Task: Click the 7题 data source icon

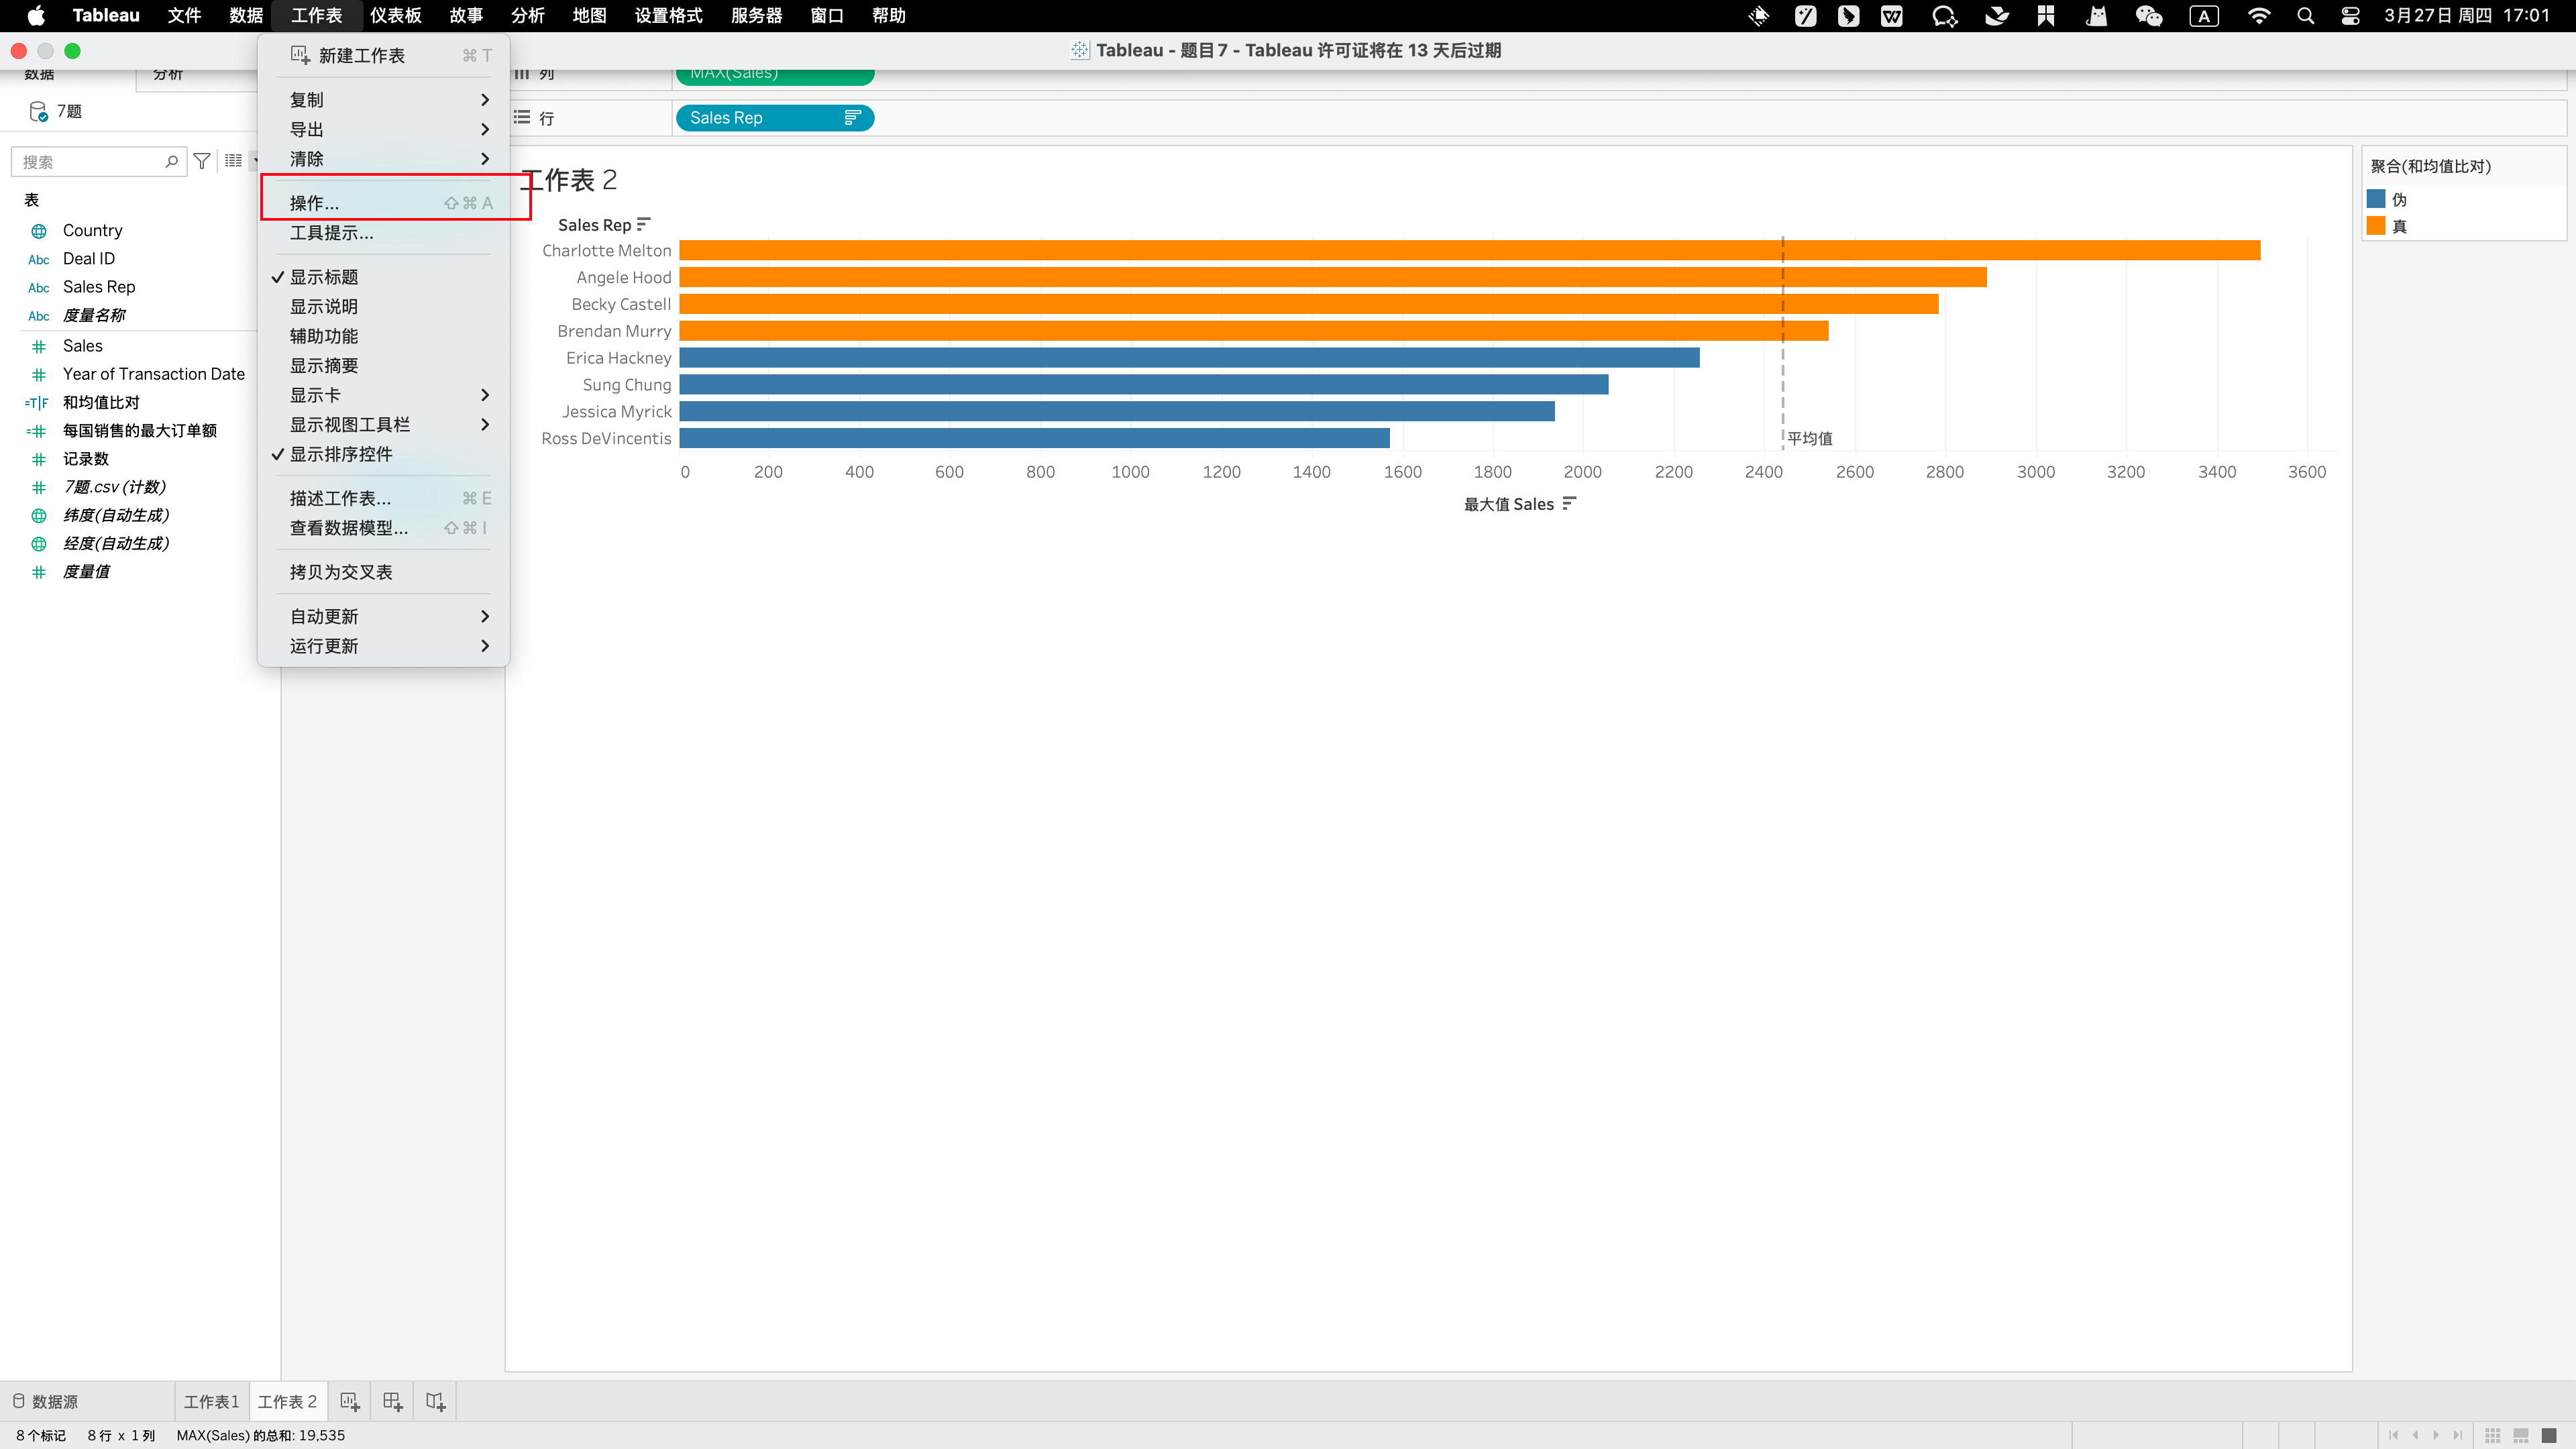Action: pyautogui.click(x=38, y=111)
